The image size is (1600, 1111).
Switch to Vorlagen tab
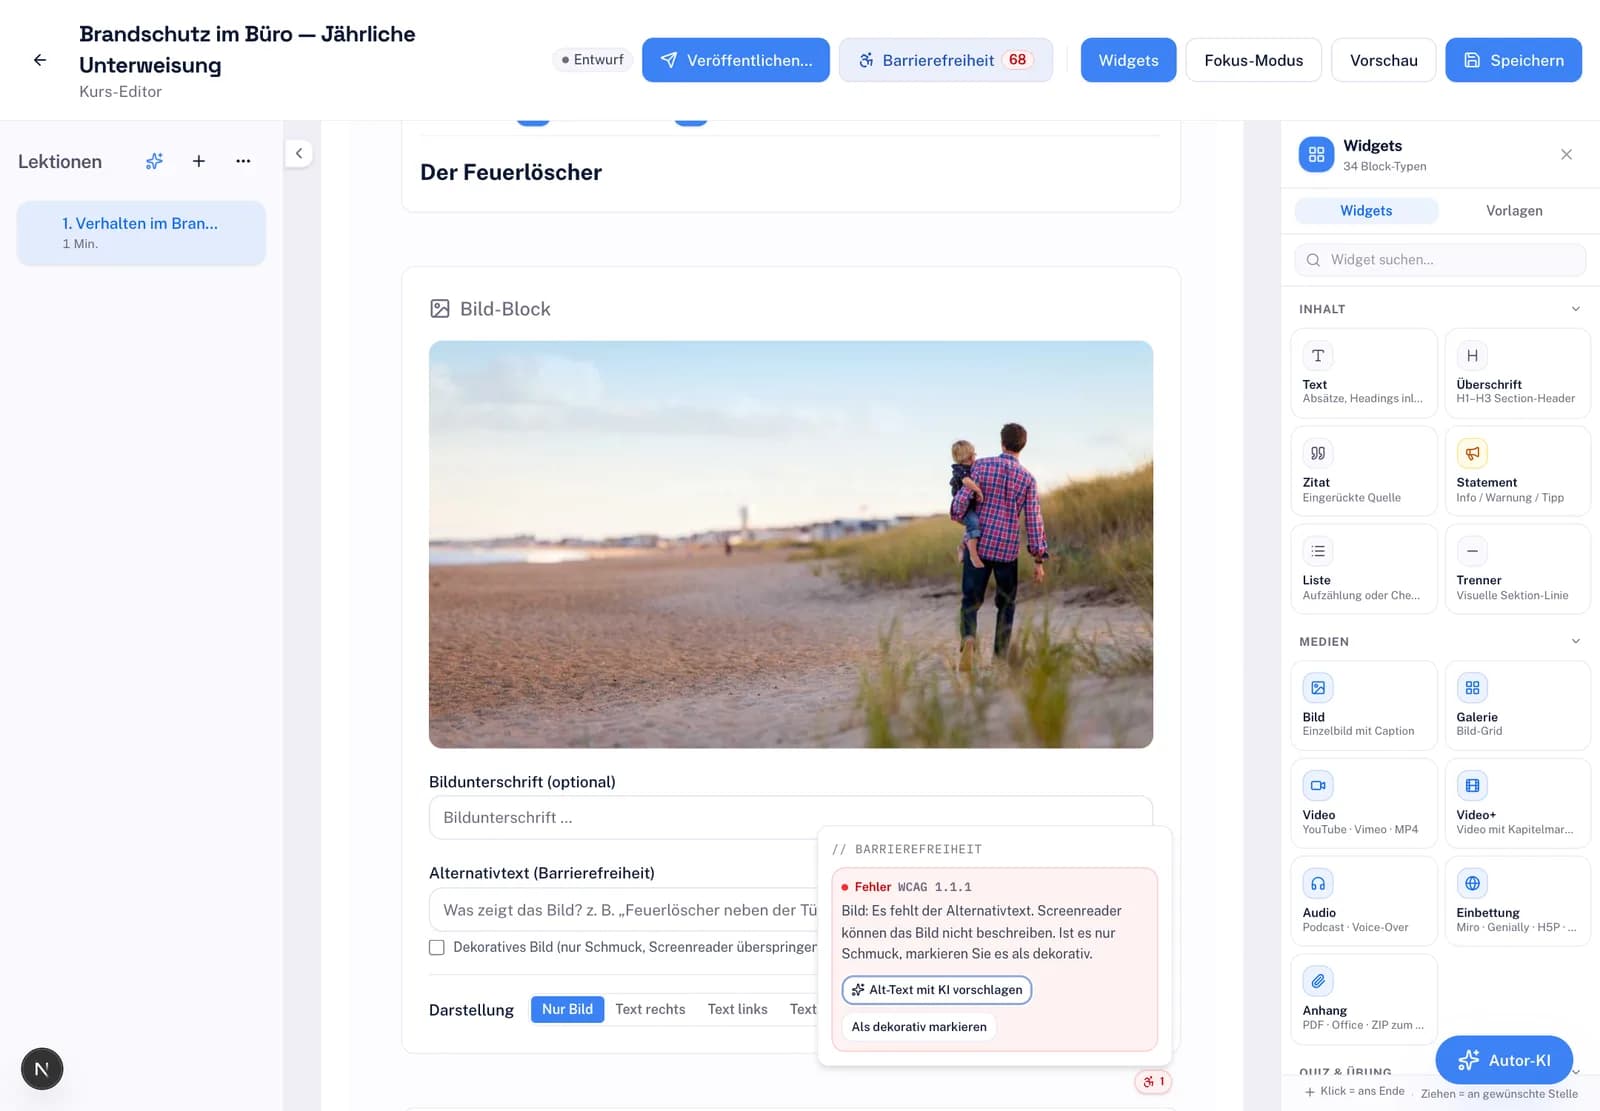tap(1514, 211)
